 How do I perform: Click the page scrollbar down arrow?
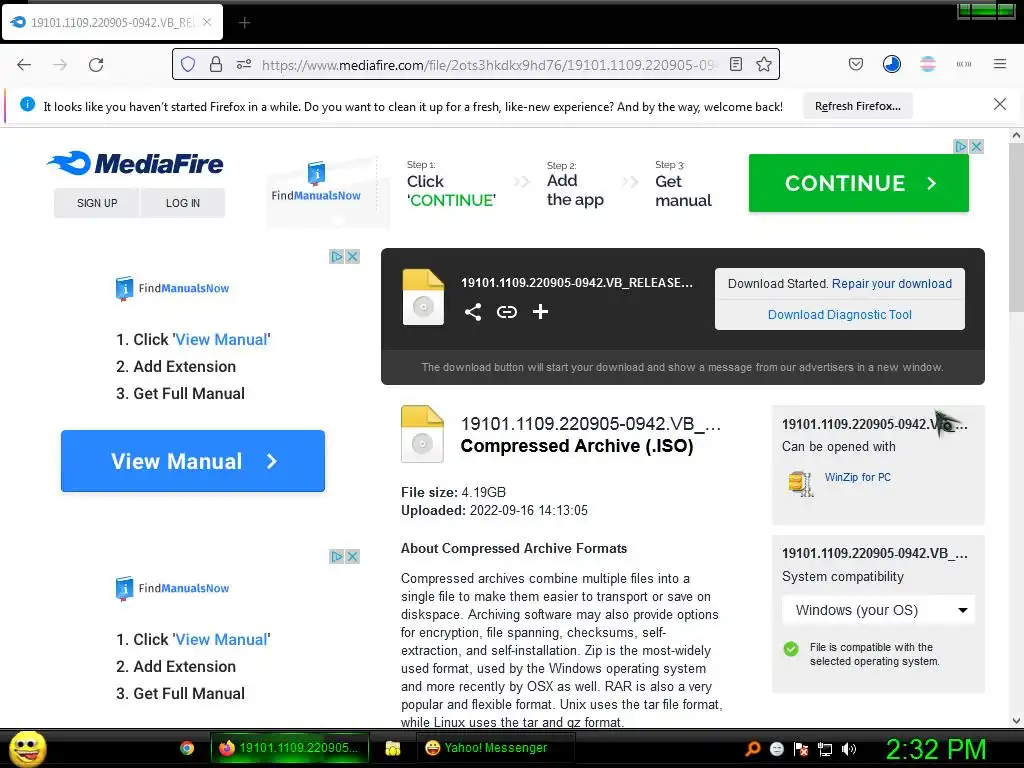pos(1016,721)
